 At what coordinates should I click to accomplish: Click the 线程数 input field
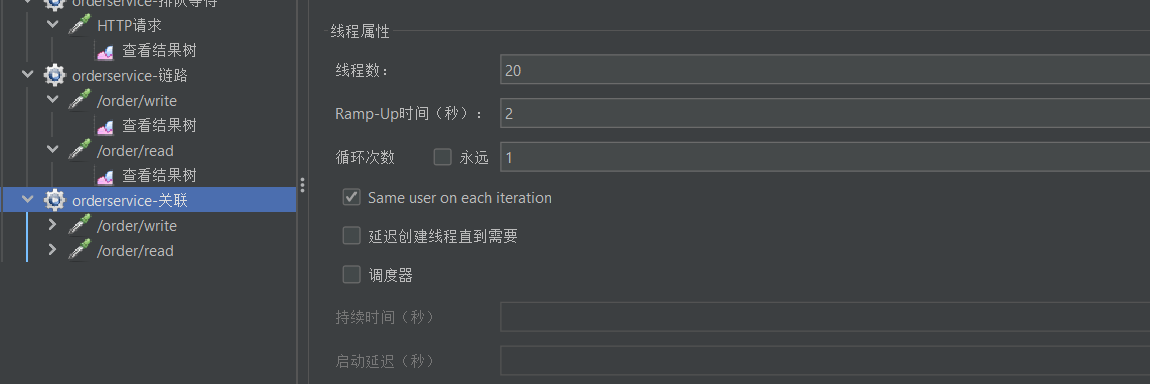tap(825, 70)
